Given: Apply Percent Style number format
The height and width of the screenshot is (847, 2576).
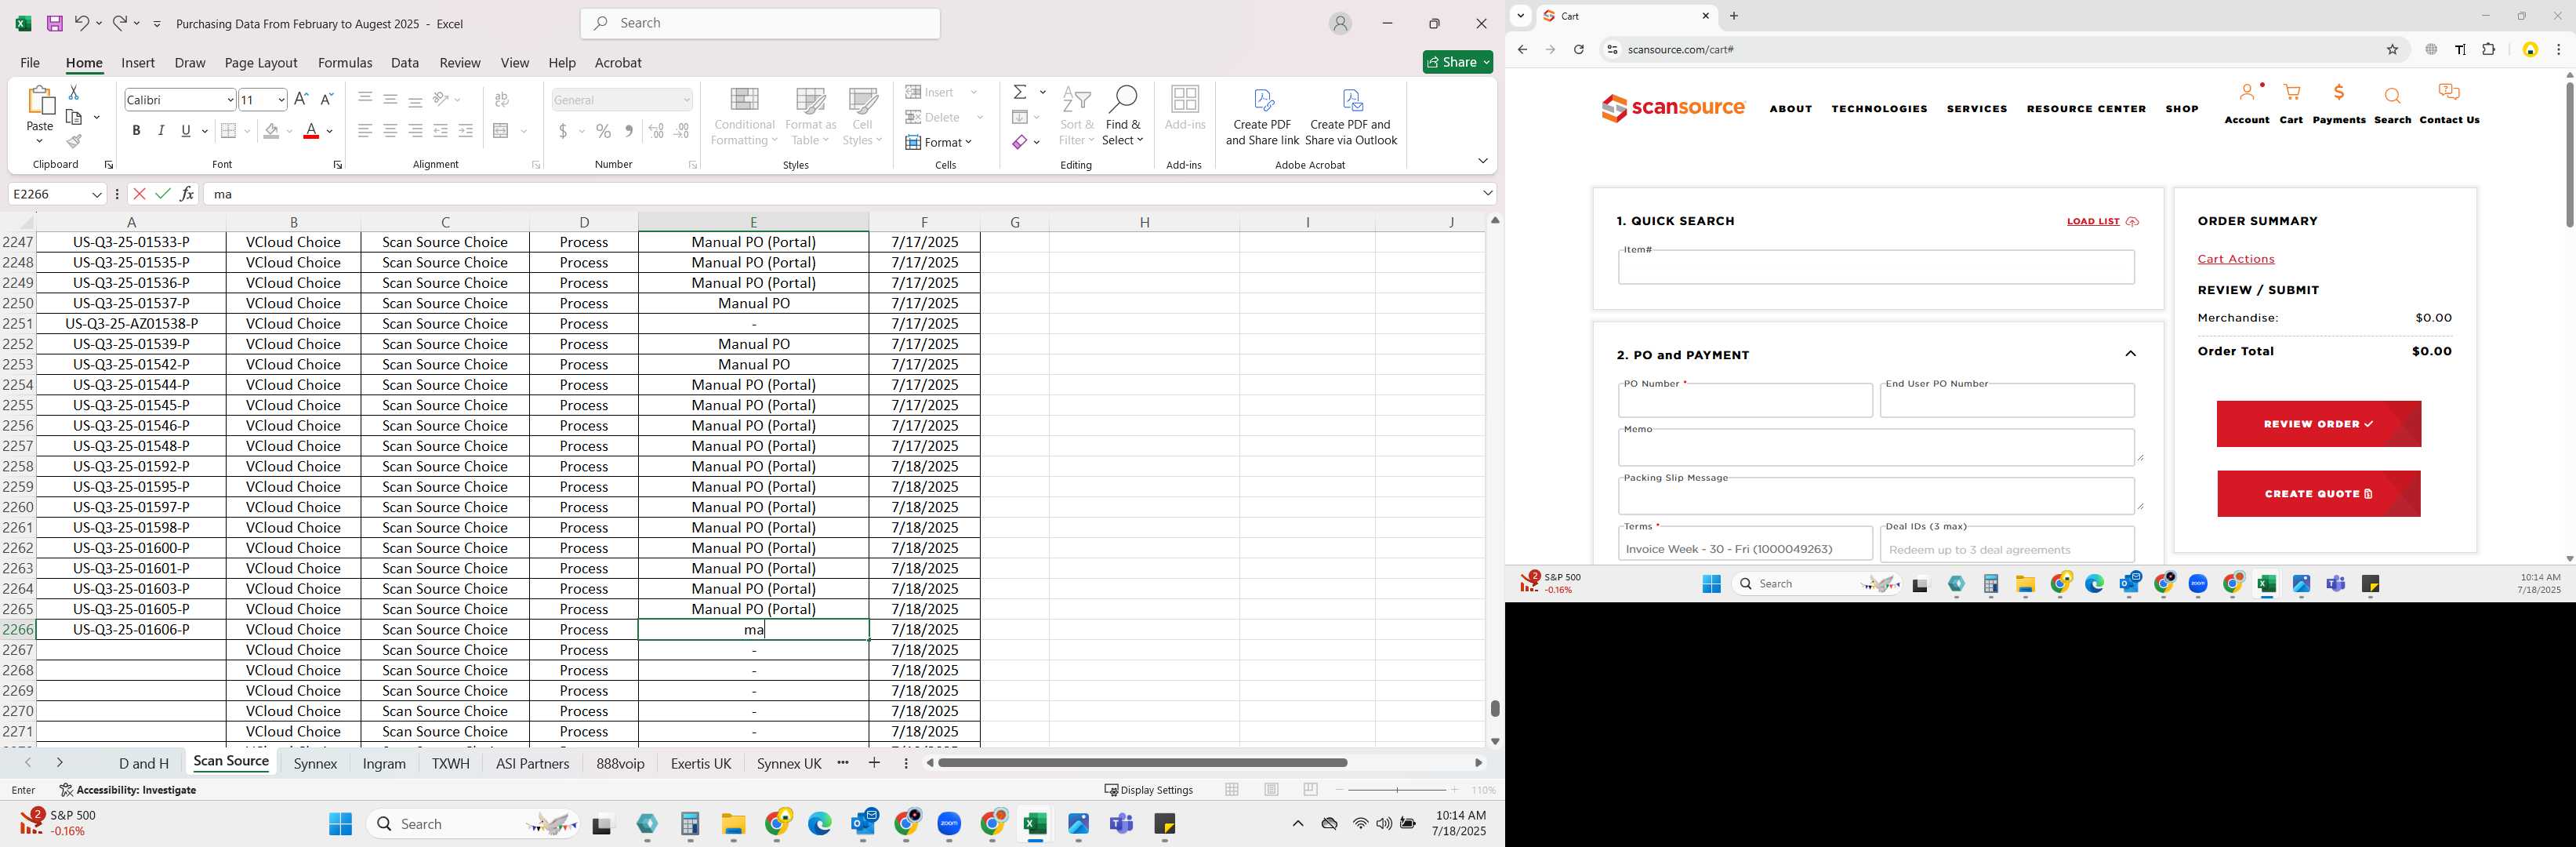Looking at the screenshot, I should click(603, 131).
